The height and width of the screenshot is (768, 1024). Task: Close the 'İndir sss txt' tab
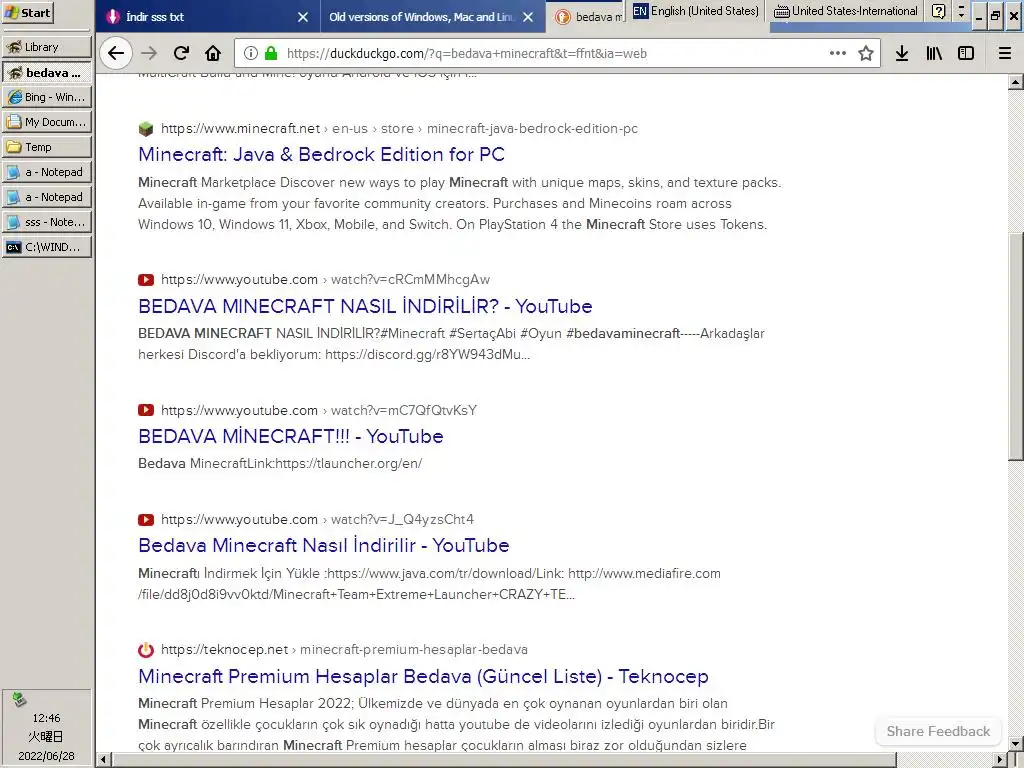(303, 17)
